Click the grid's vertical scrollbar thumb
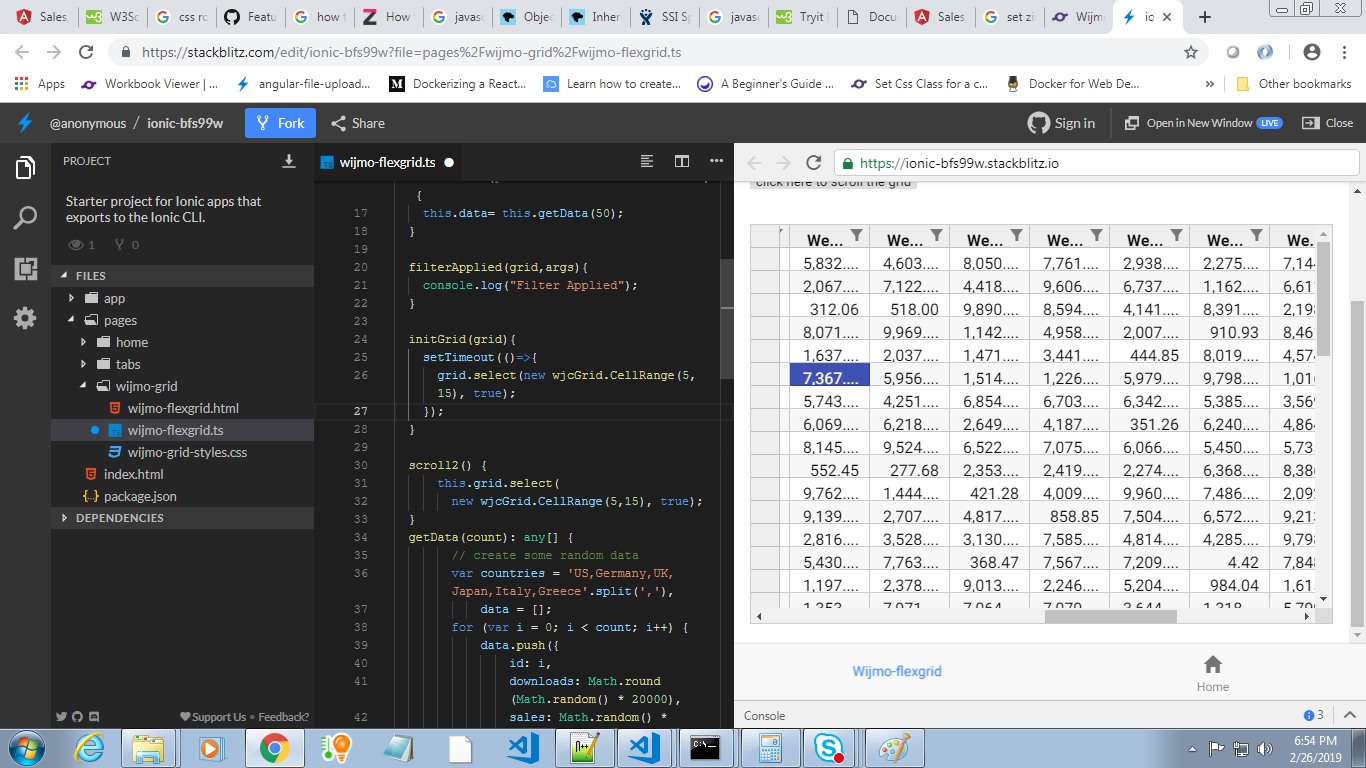 pyautogui.click(x=1324, y=298)
